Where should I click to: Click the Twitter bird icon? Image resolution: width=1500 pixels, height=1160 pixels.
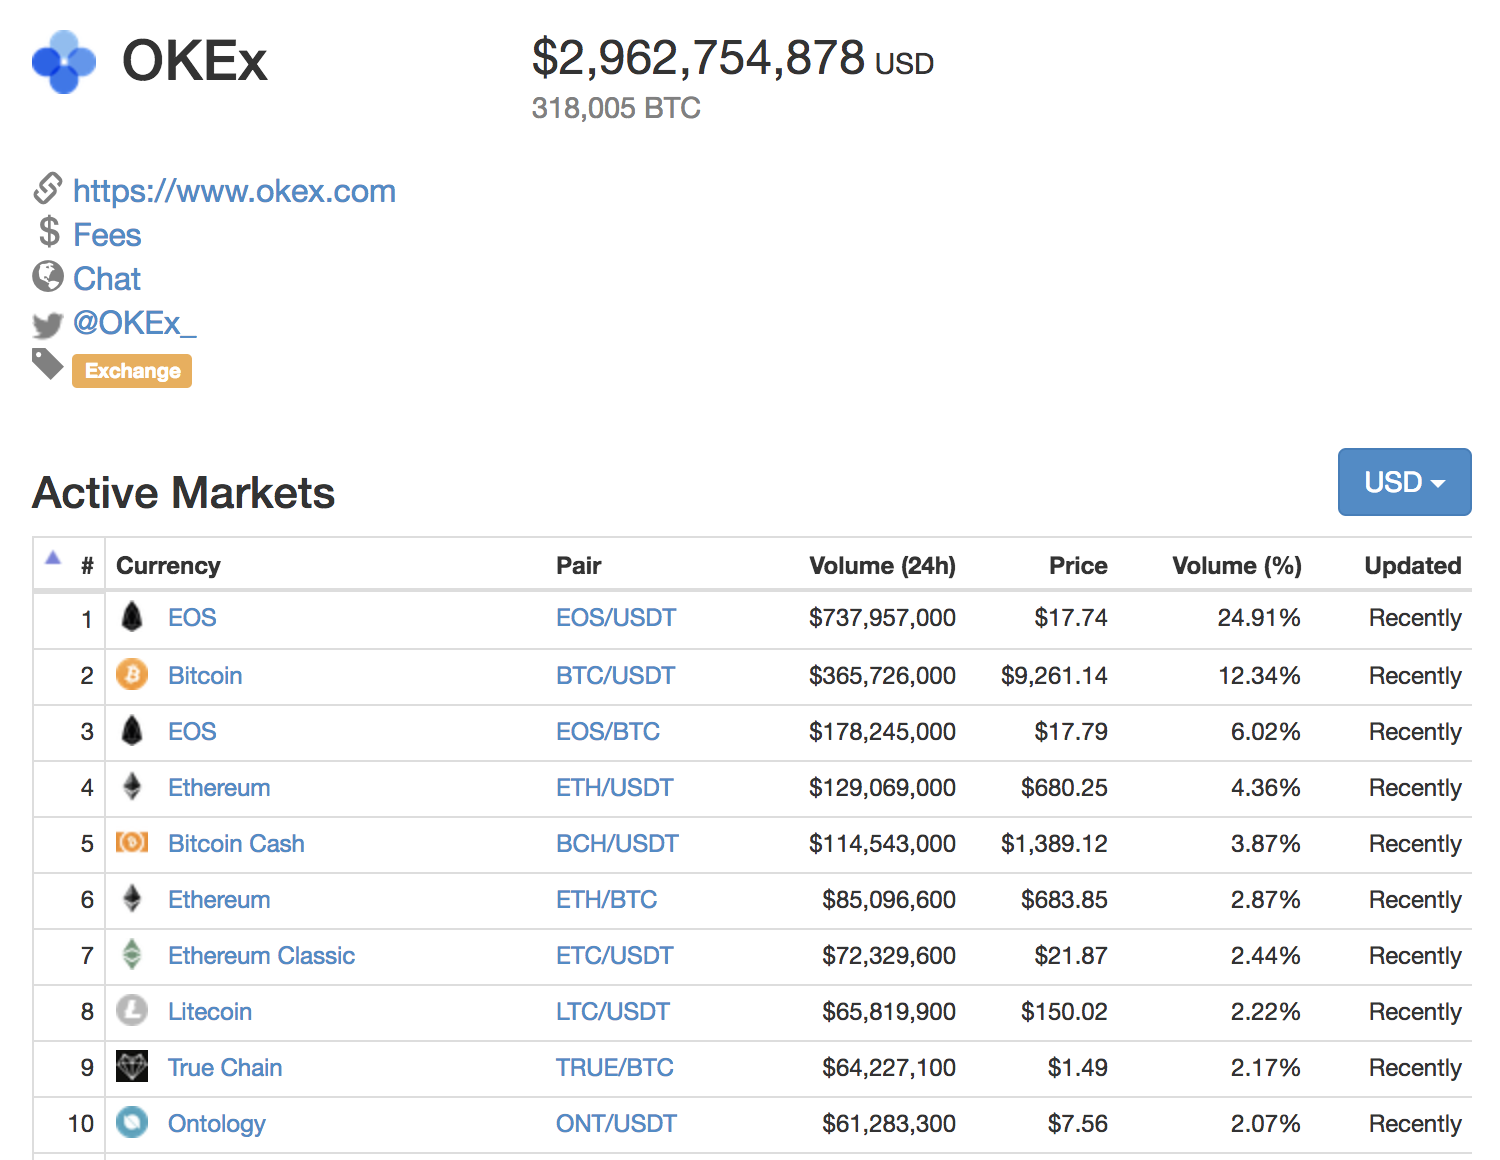pos(48,325)
